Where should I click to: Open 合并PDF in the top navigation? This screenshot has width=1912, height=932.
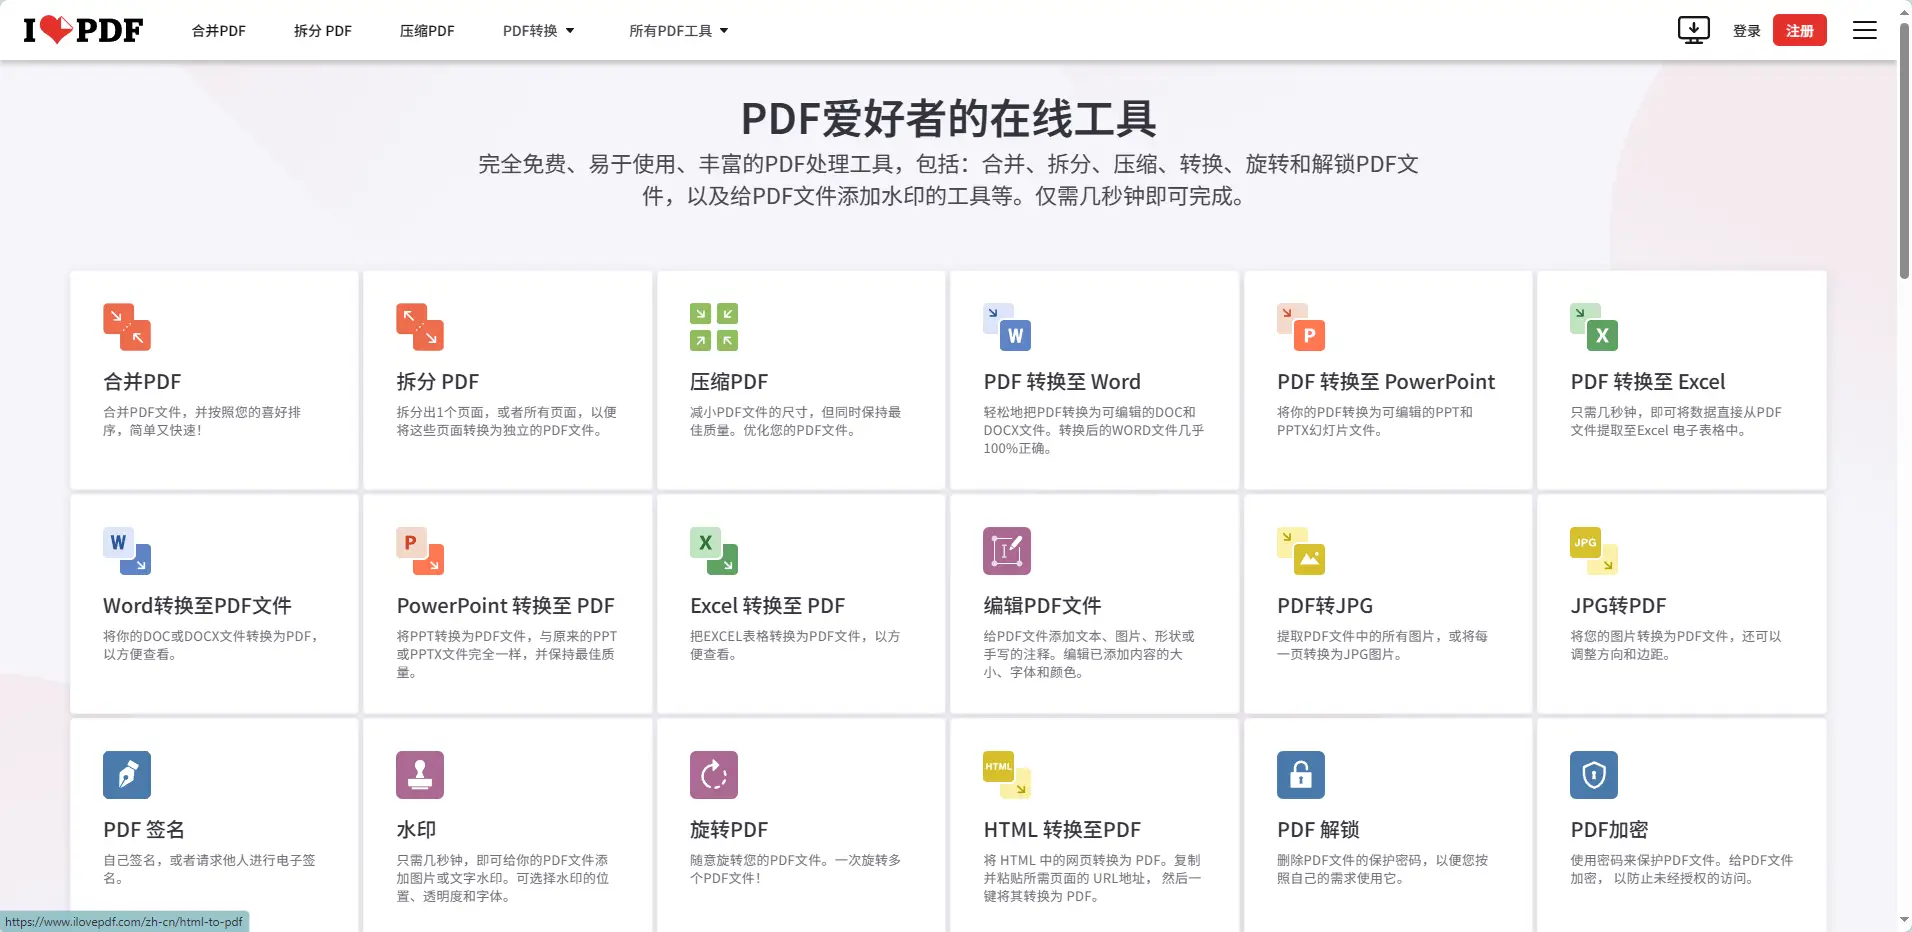[219, 31]
